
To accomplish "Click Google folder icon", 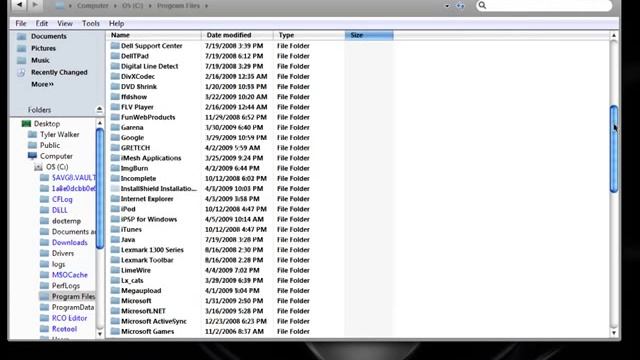I will coord(115,138).
